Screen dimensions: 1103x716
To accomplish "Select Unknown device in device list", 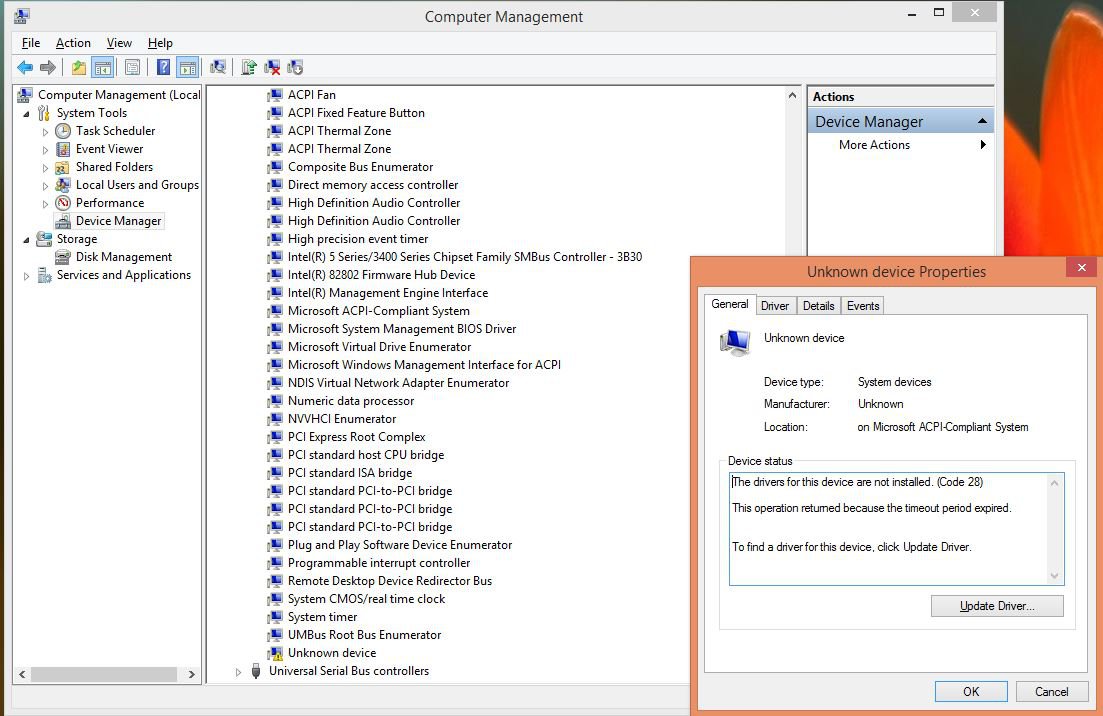I will coord(331,653).
